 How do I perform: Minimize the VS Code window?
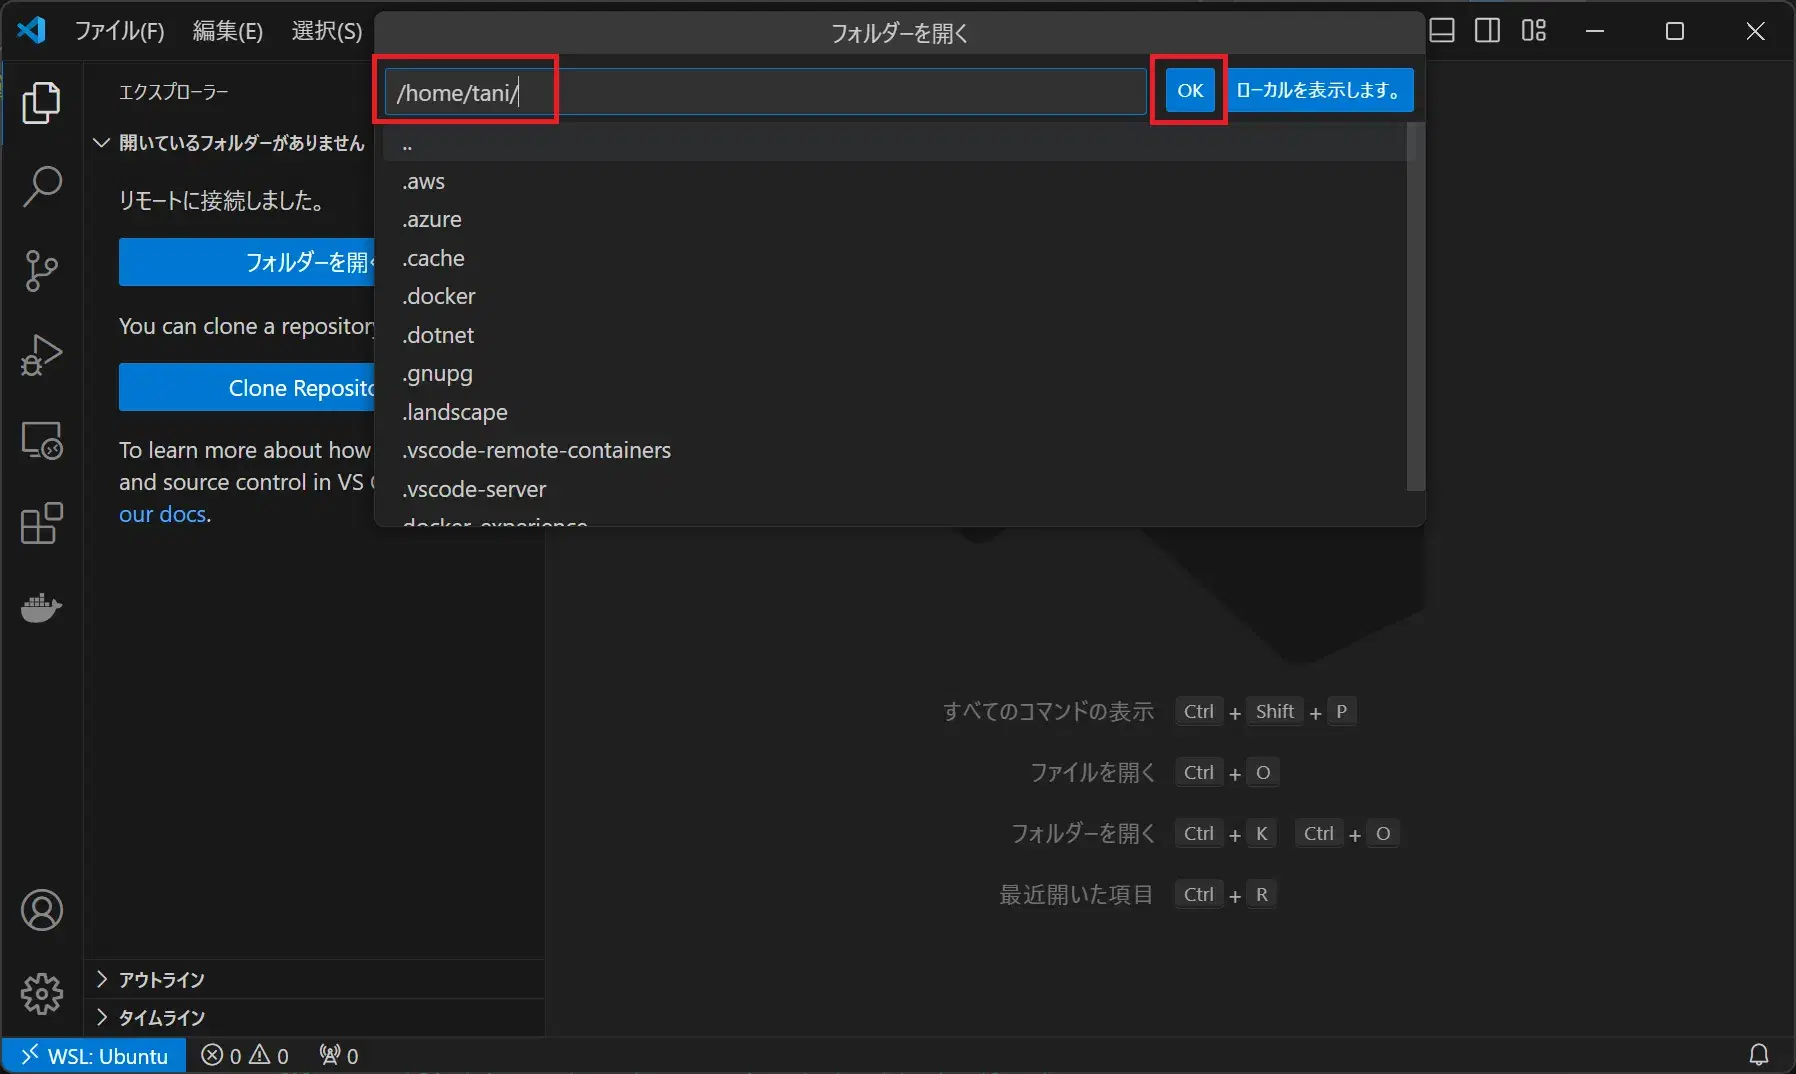(x=1595, y=31)
